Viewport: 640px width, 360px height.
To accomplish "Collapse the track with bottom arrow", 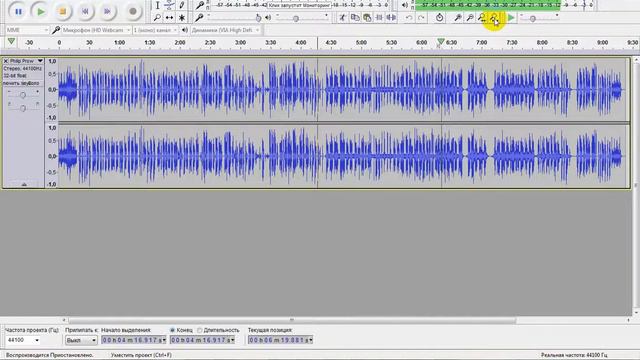I will click(x=24, y=184).
